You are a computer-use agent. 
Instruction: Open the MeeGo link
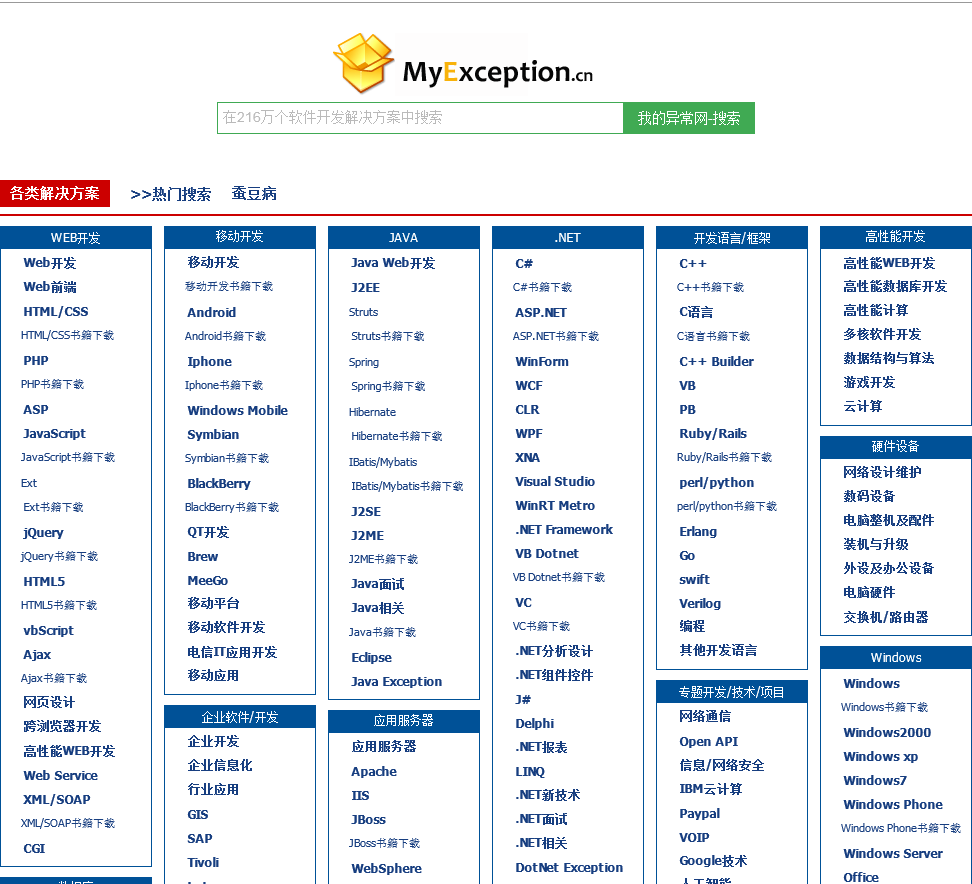[208, 580]
